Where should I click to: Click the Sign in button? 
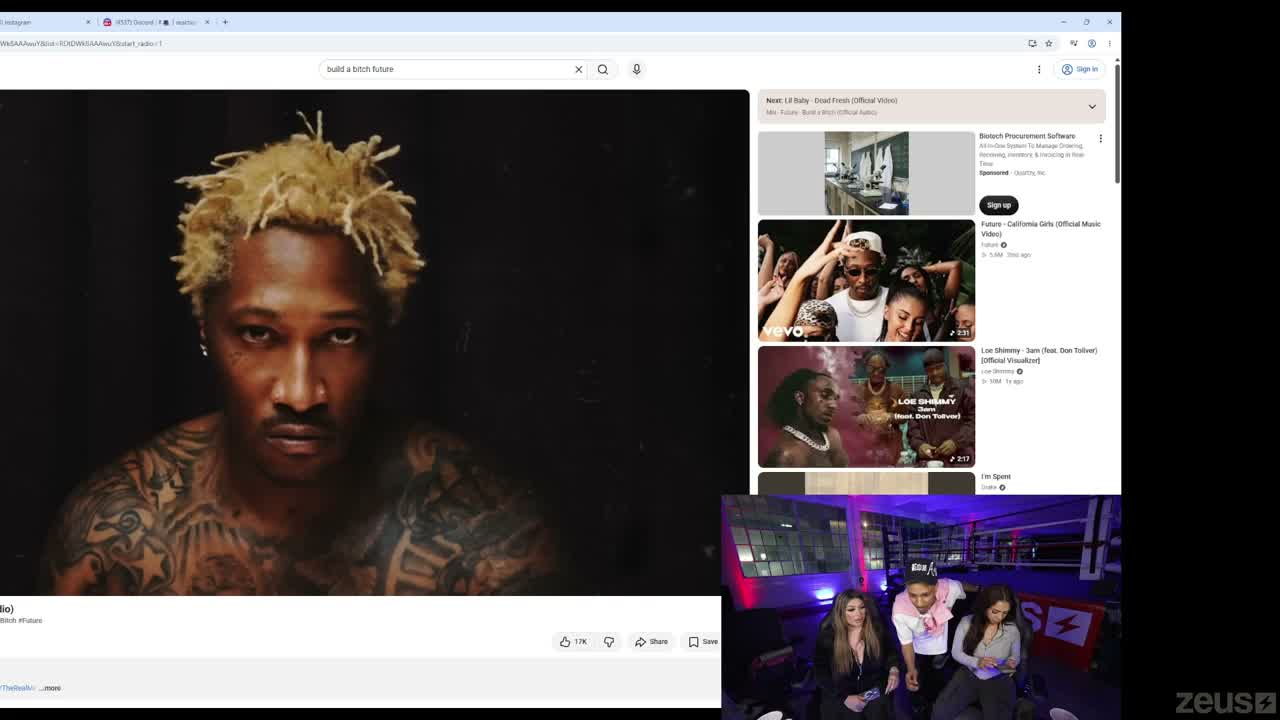point(1080,69)
